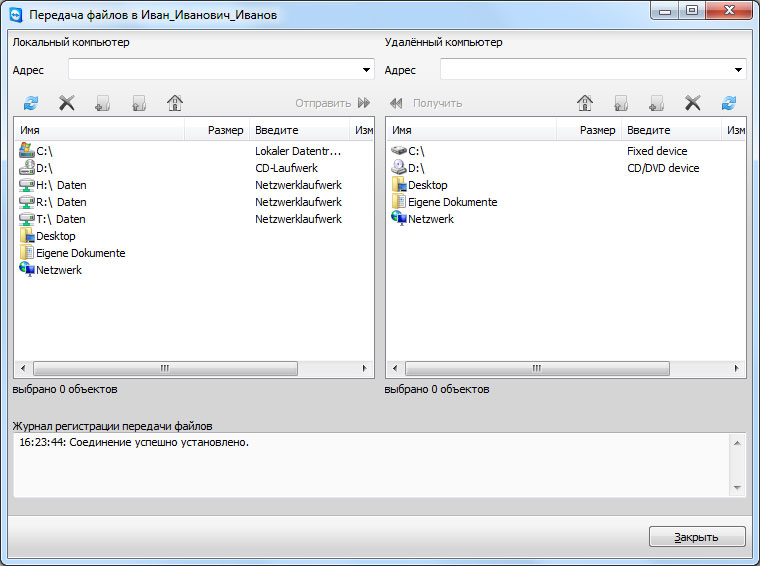Click the Lokaler Datentr… type cell

coord(298,151)
